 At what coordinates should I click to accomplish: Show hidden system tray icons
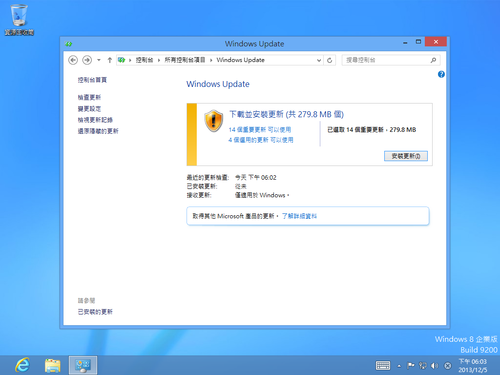399,366
